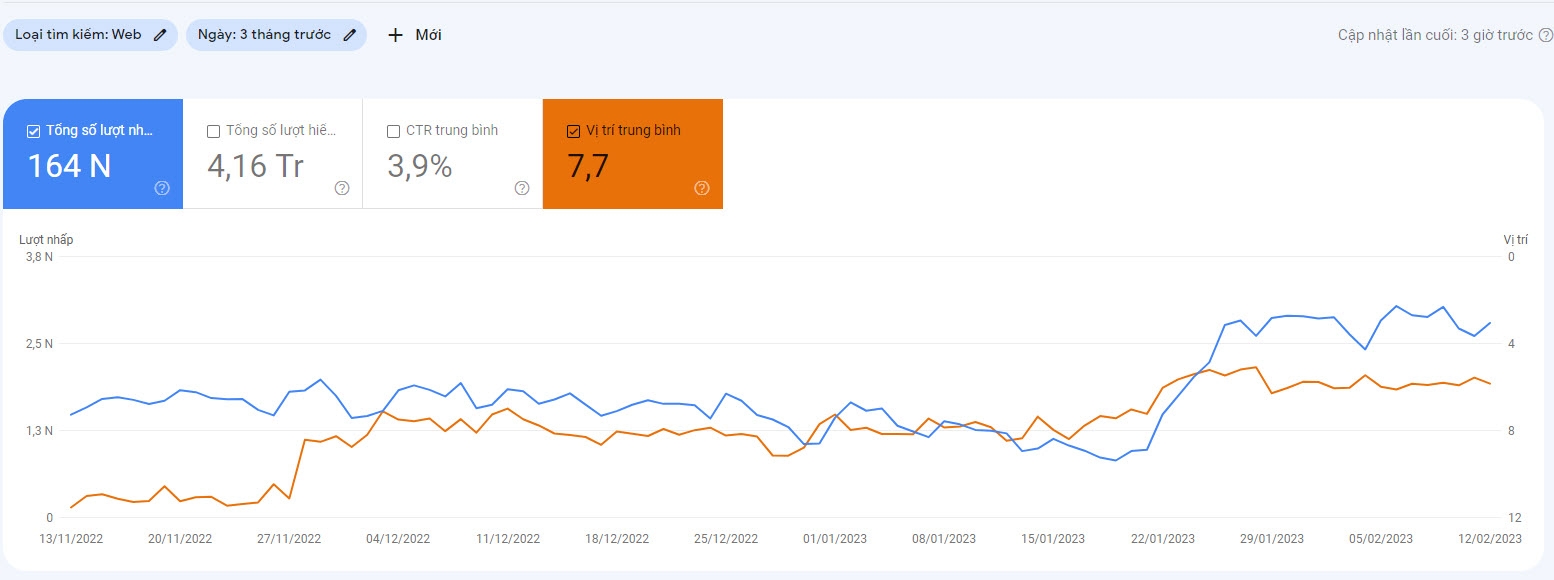Screen dimensions: 1554x580
Task: Click the 1,3 N left axis value
Action: pos(41,431)
